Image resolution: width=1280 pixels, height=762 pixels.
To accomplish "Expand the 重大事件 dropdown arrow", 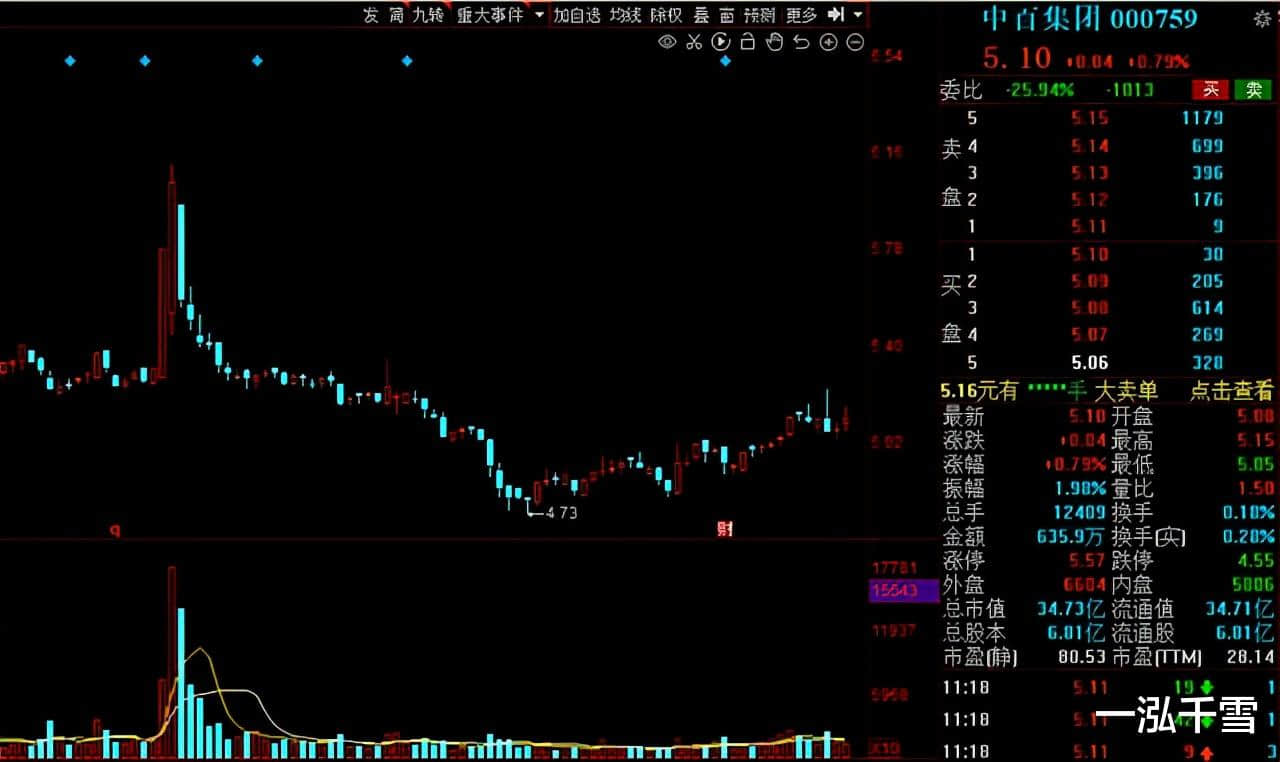I will (539, 15).
